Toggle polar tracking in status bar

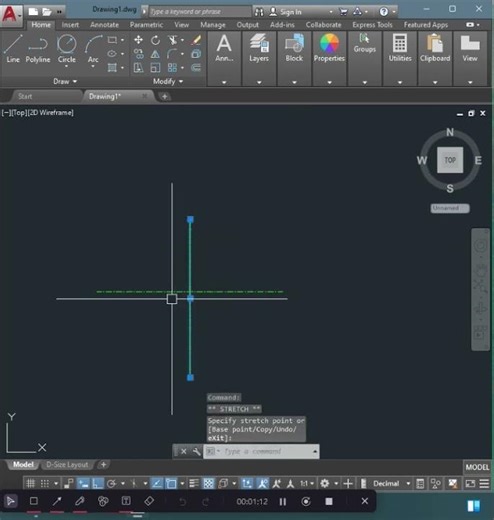[x=112, y=483]
